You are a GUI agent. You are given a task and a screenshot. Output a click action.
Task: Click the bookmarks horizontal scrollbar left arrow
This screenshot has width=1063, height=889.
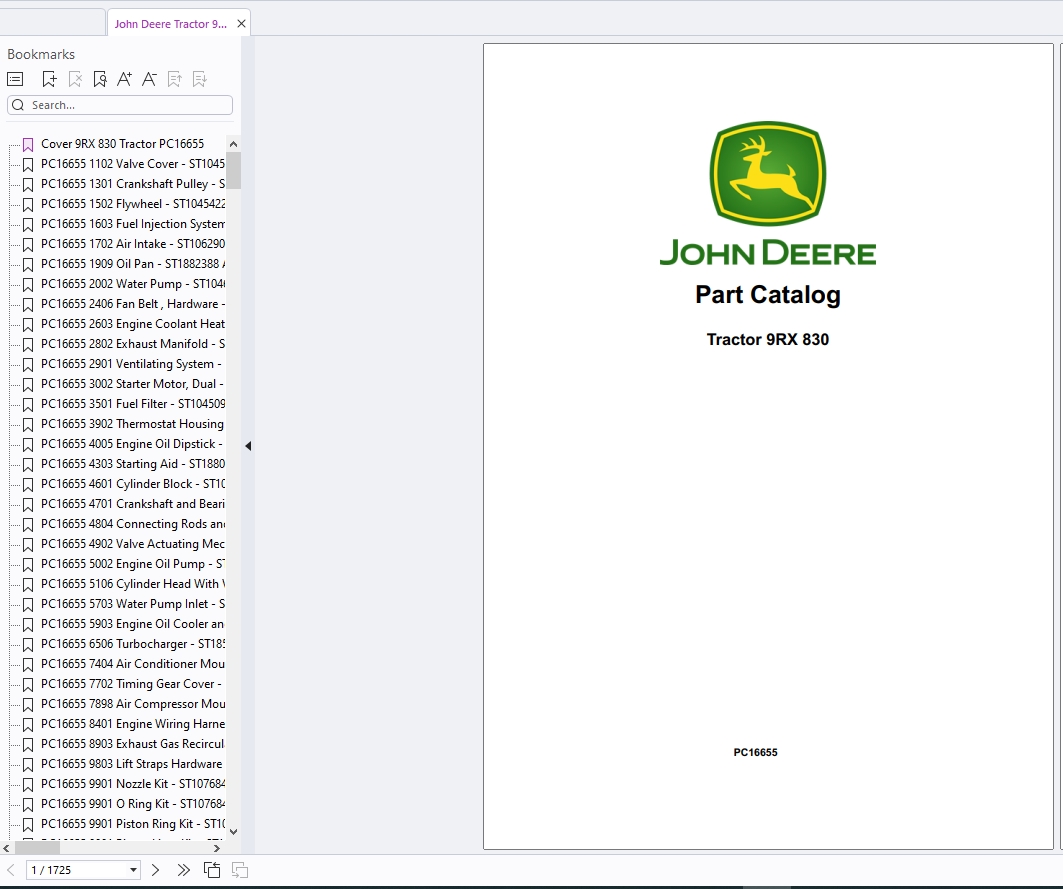click(6, 848)
